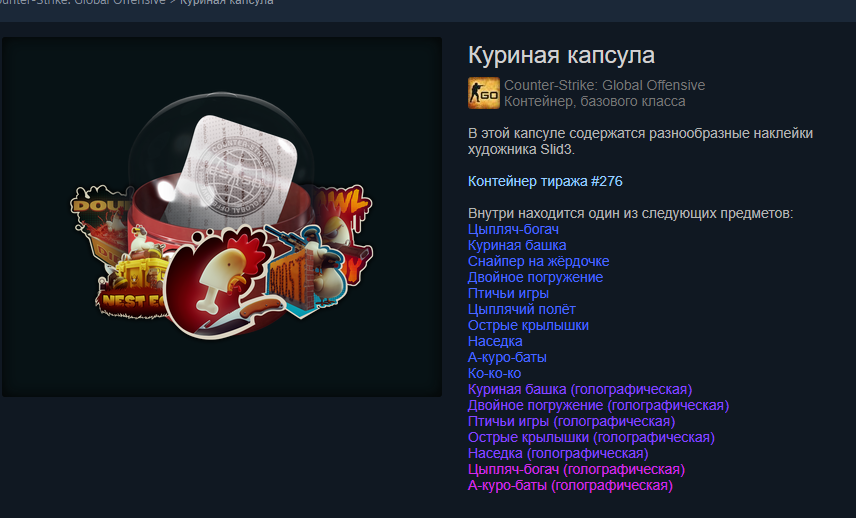Click Птичьи игры (голографическая) link
Screen dimensions: 856x518
(x=572, y=421)
